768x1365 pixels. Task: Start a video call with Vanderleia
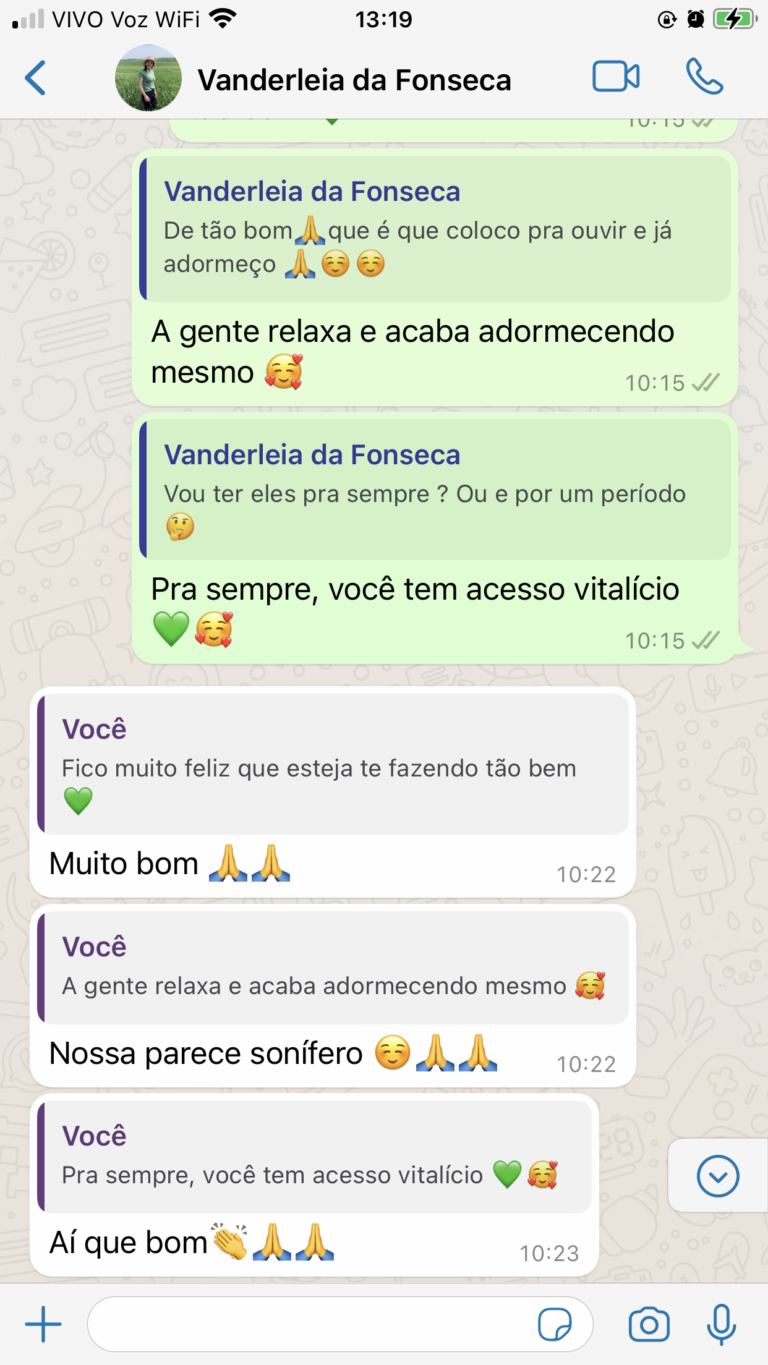click(616, 77)
